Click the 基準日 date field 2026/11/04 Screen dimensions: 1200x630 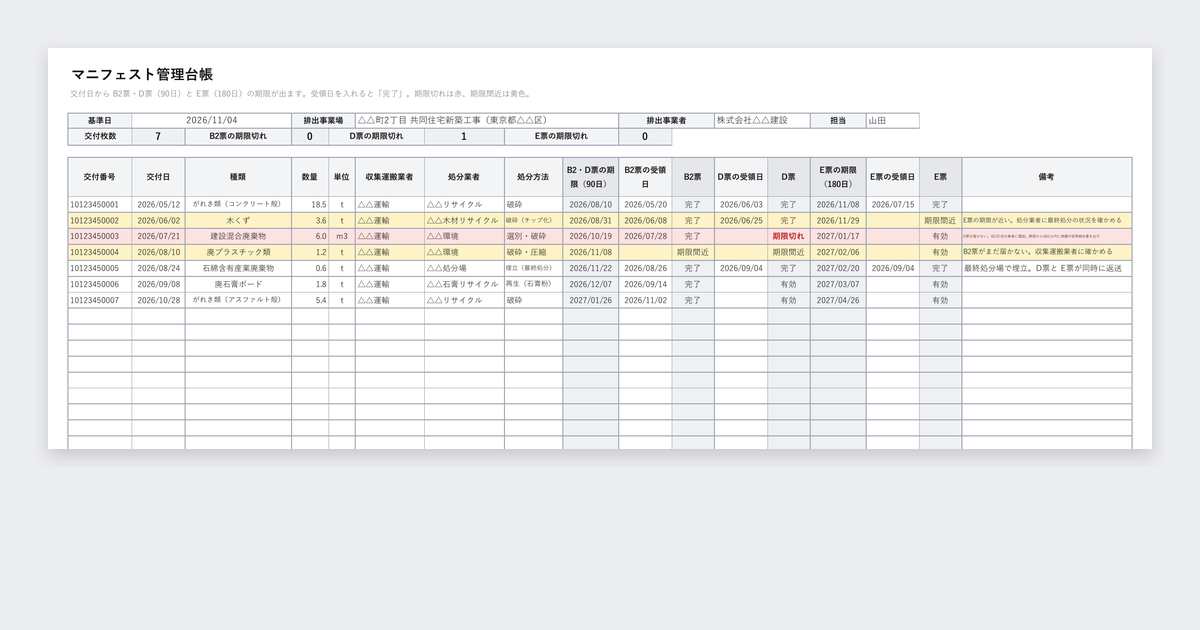pos(212,121)
